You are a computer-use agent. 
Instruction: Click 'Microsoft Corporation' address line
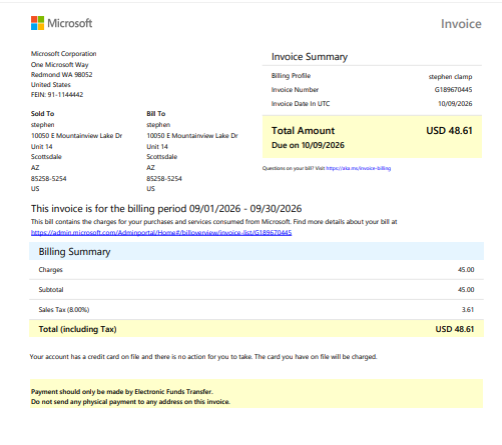64,54
